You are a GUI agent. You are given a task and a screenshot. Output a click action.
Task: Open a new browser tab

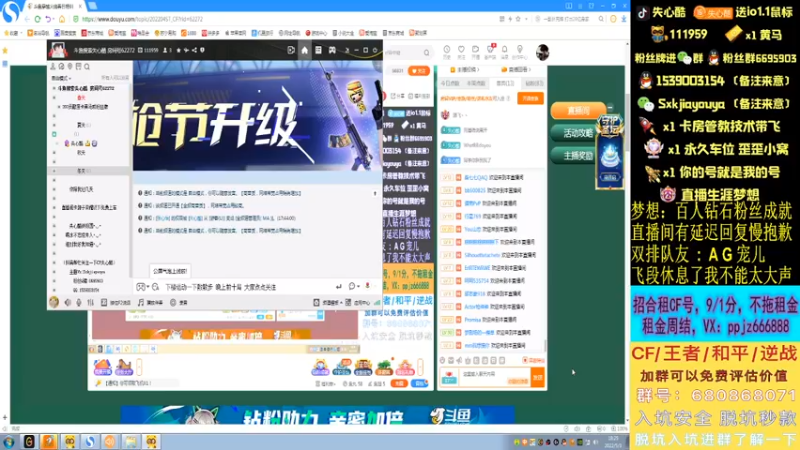click(x=93, y=6)
